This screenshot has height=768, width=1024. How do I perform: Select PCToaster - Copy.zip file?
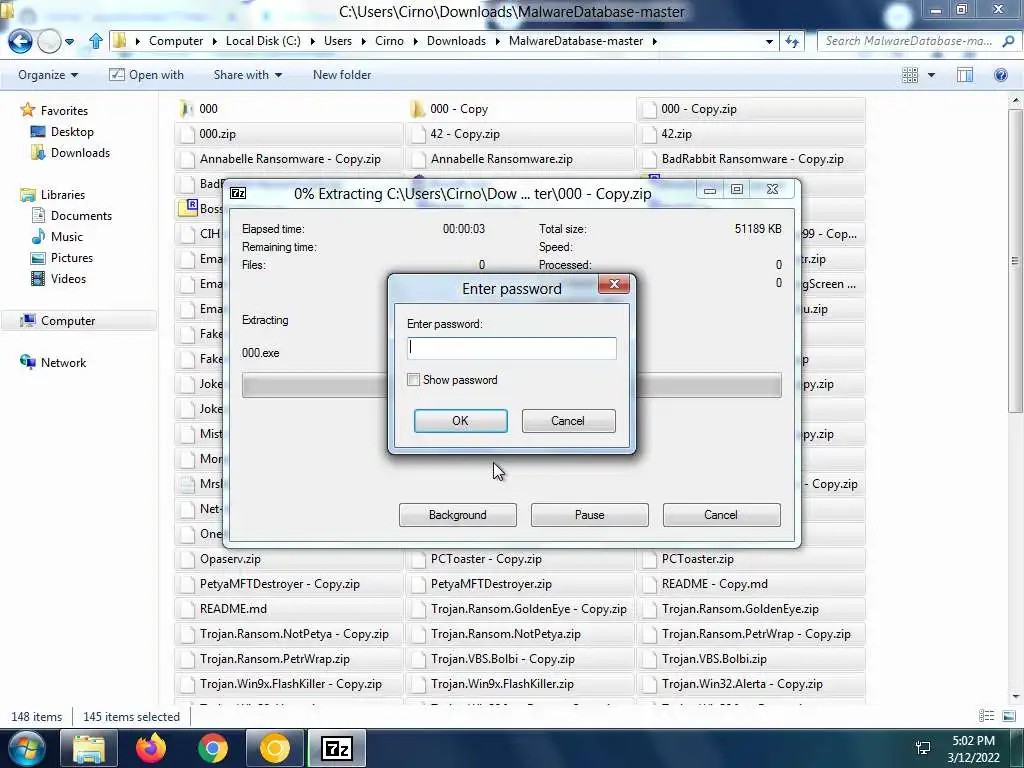pos(520,559)
